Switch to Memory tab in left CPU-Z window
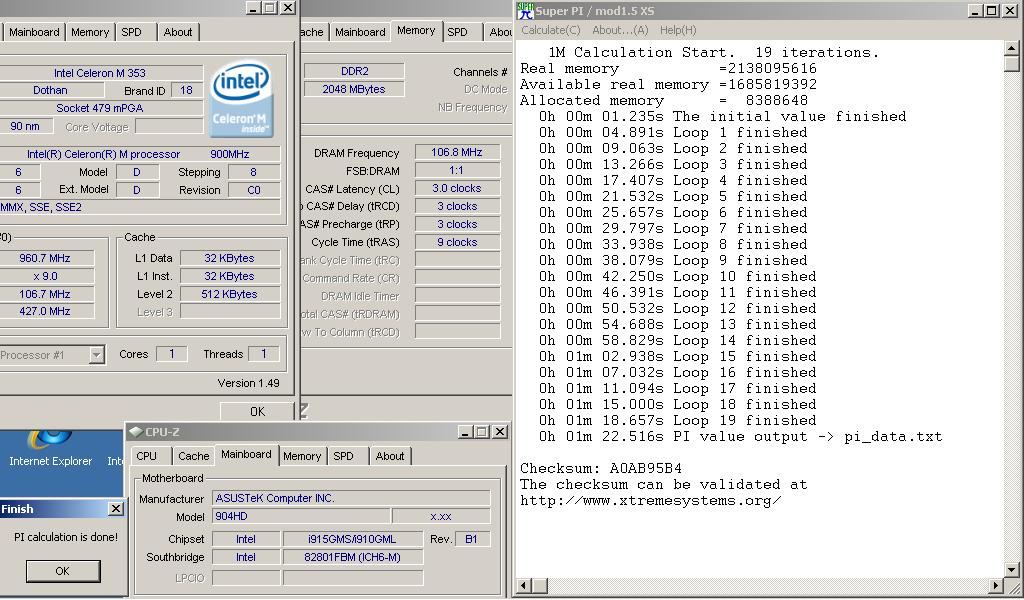 click(90, 32)
